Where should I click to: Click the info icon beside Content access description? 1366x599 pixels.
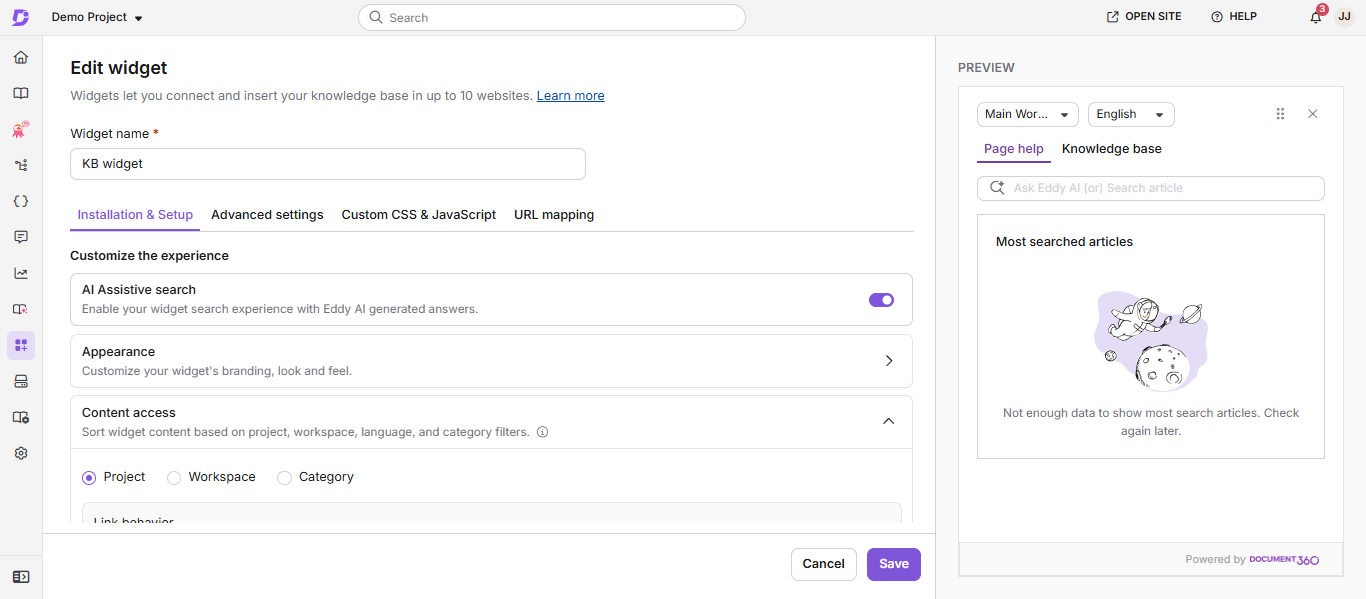pos(542,432)
